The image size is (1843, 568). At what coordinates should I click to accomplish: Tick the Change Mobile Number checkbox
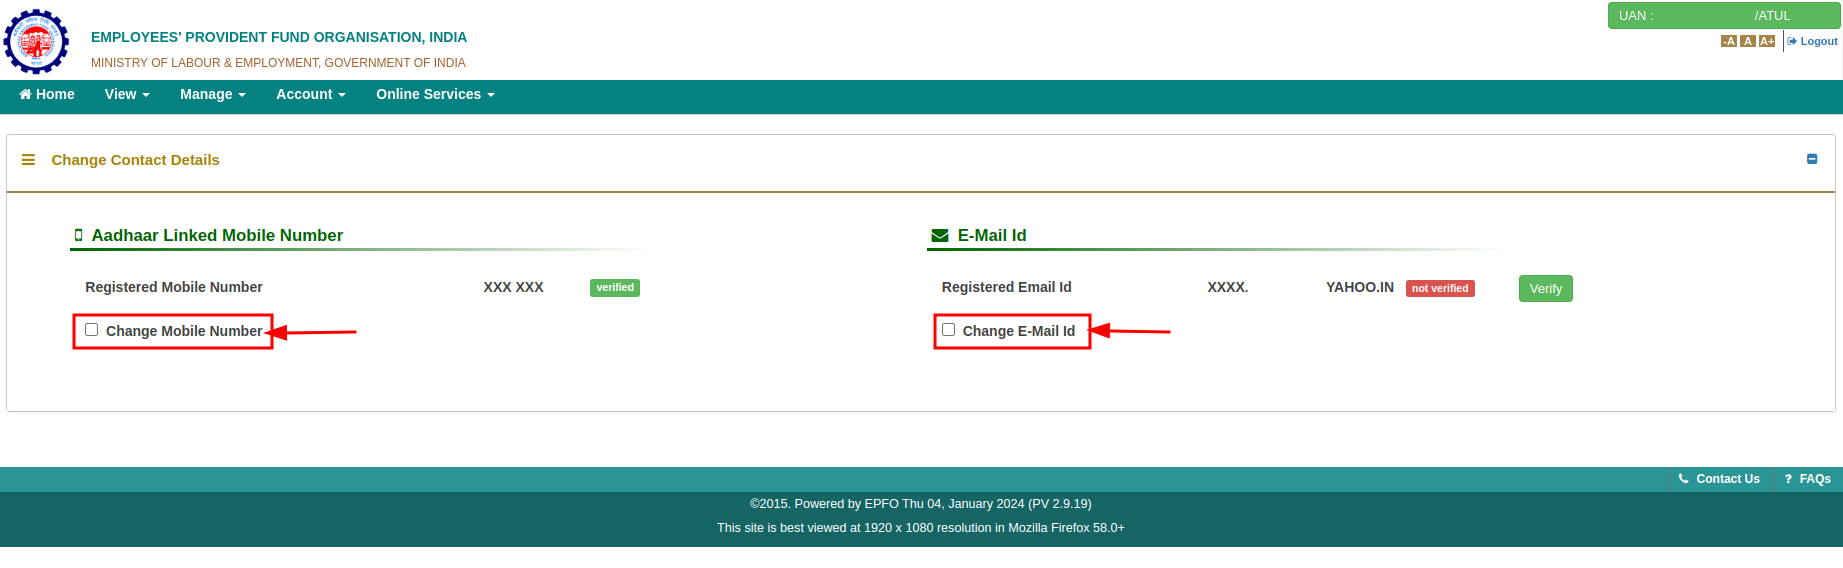pyautogui.click(x=92, y=330)
